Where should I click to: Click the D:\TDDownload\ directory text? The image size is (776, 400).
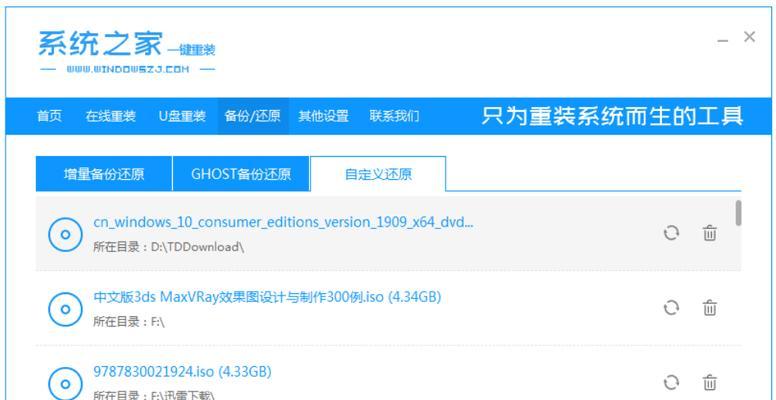click(x=197, y=247)
